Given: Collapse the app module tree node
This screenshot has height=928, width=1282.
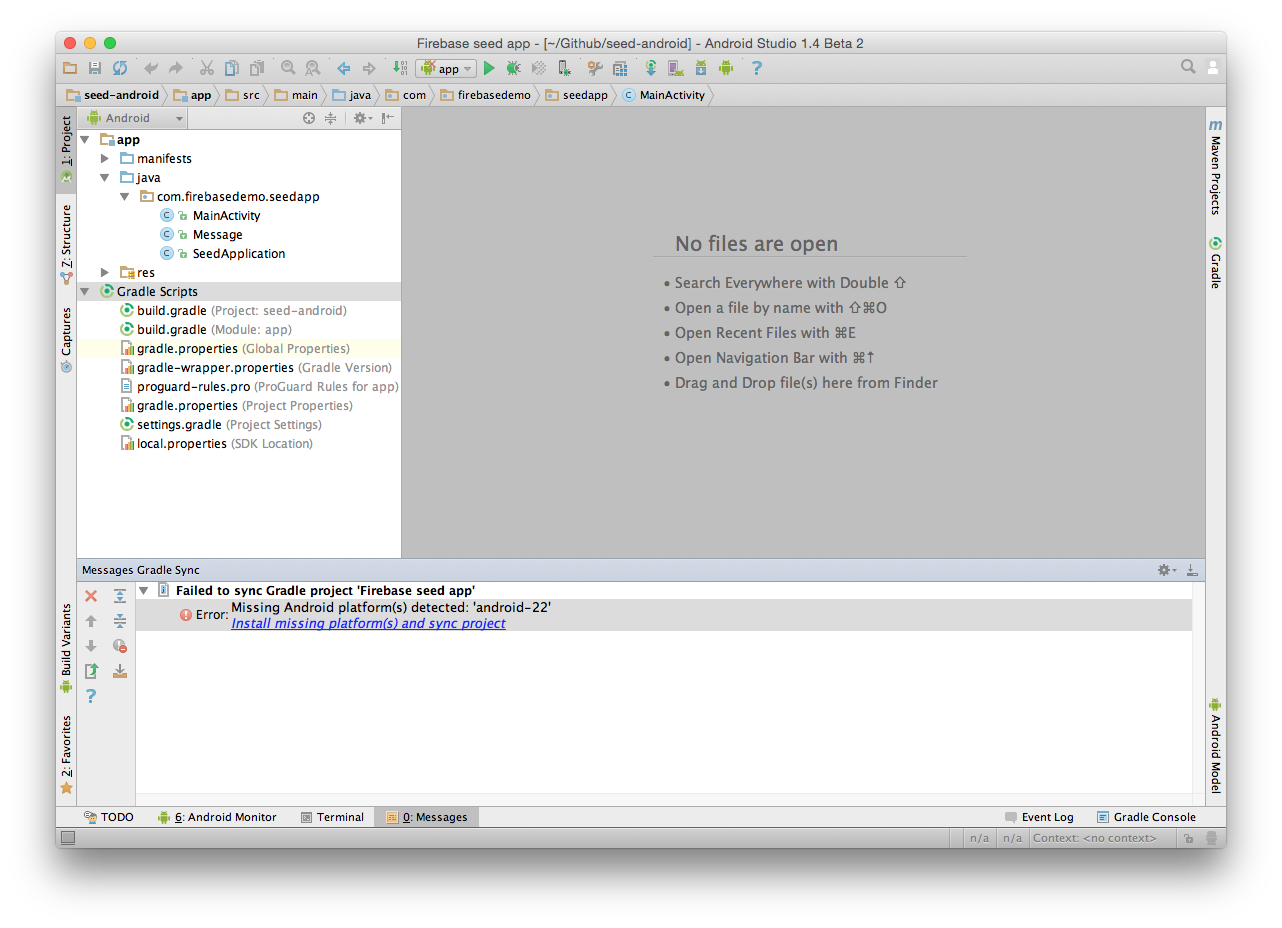Looking at the screenshot, I should [85, 140].
